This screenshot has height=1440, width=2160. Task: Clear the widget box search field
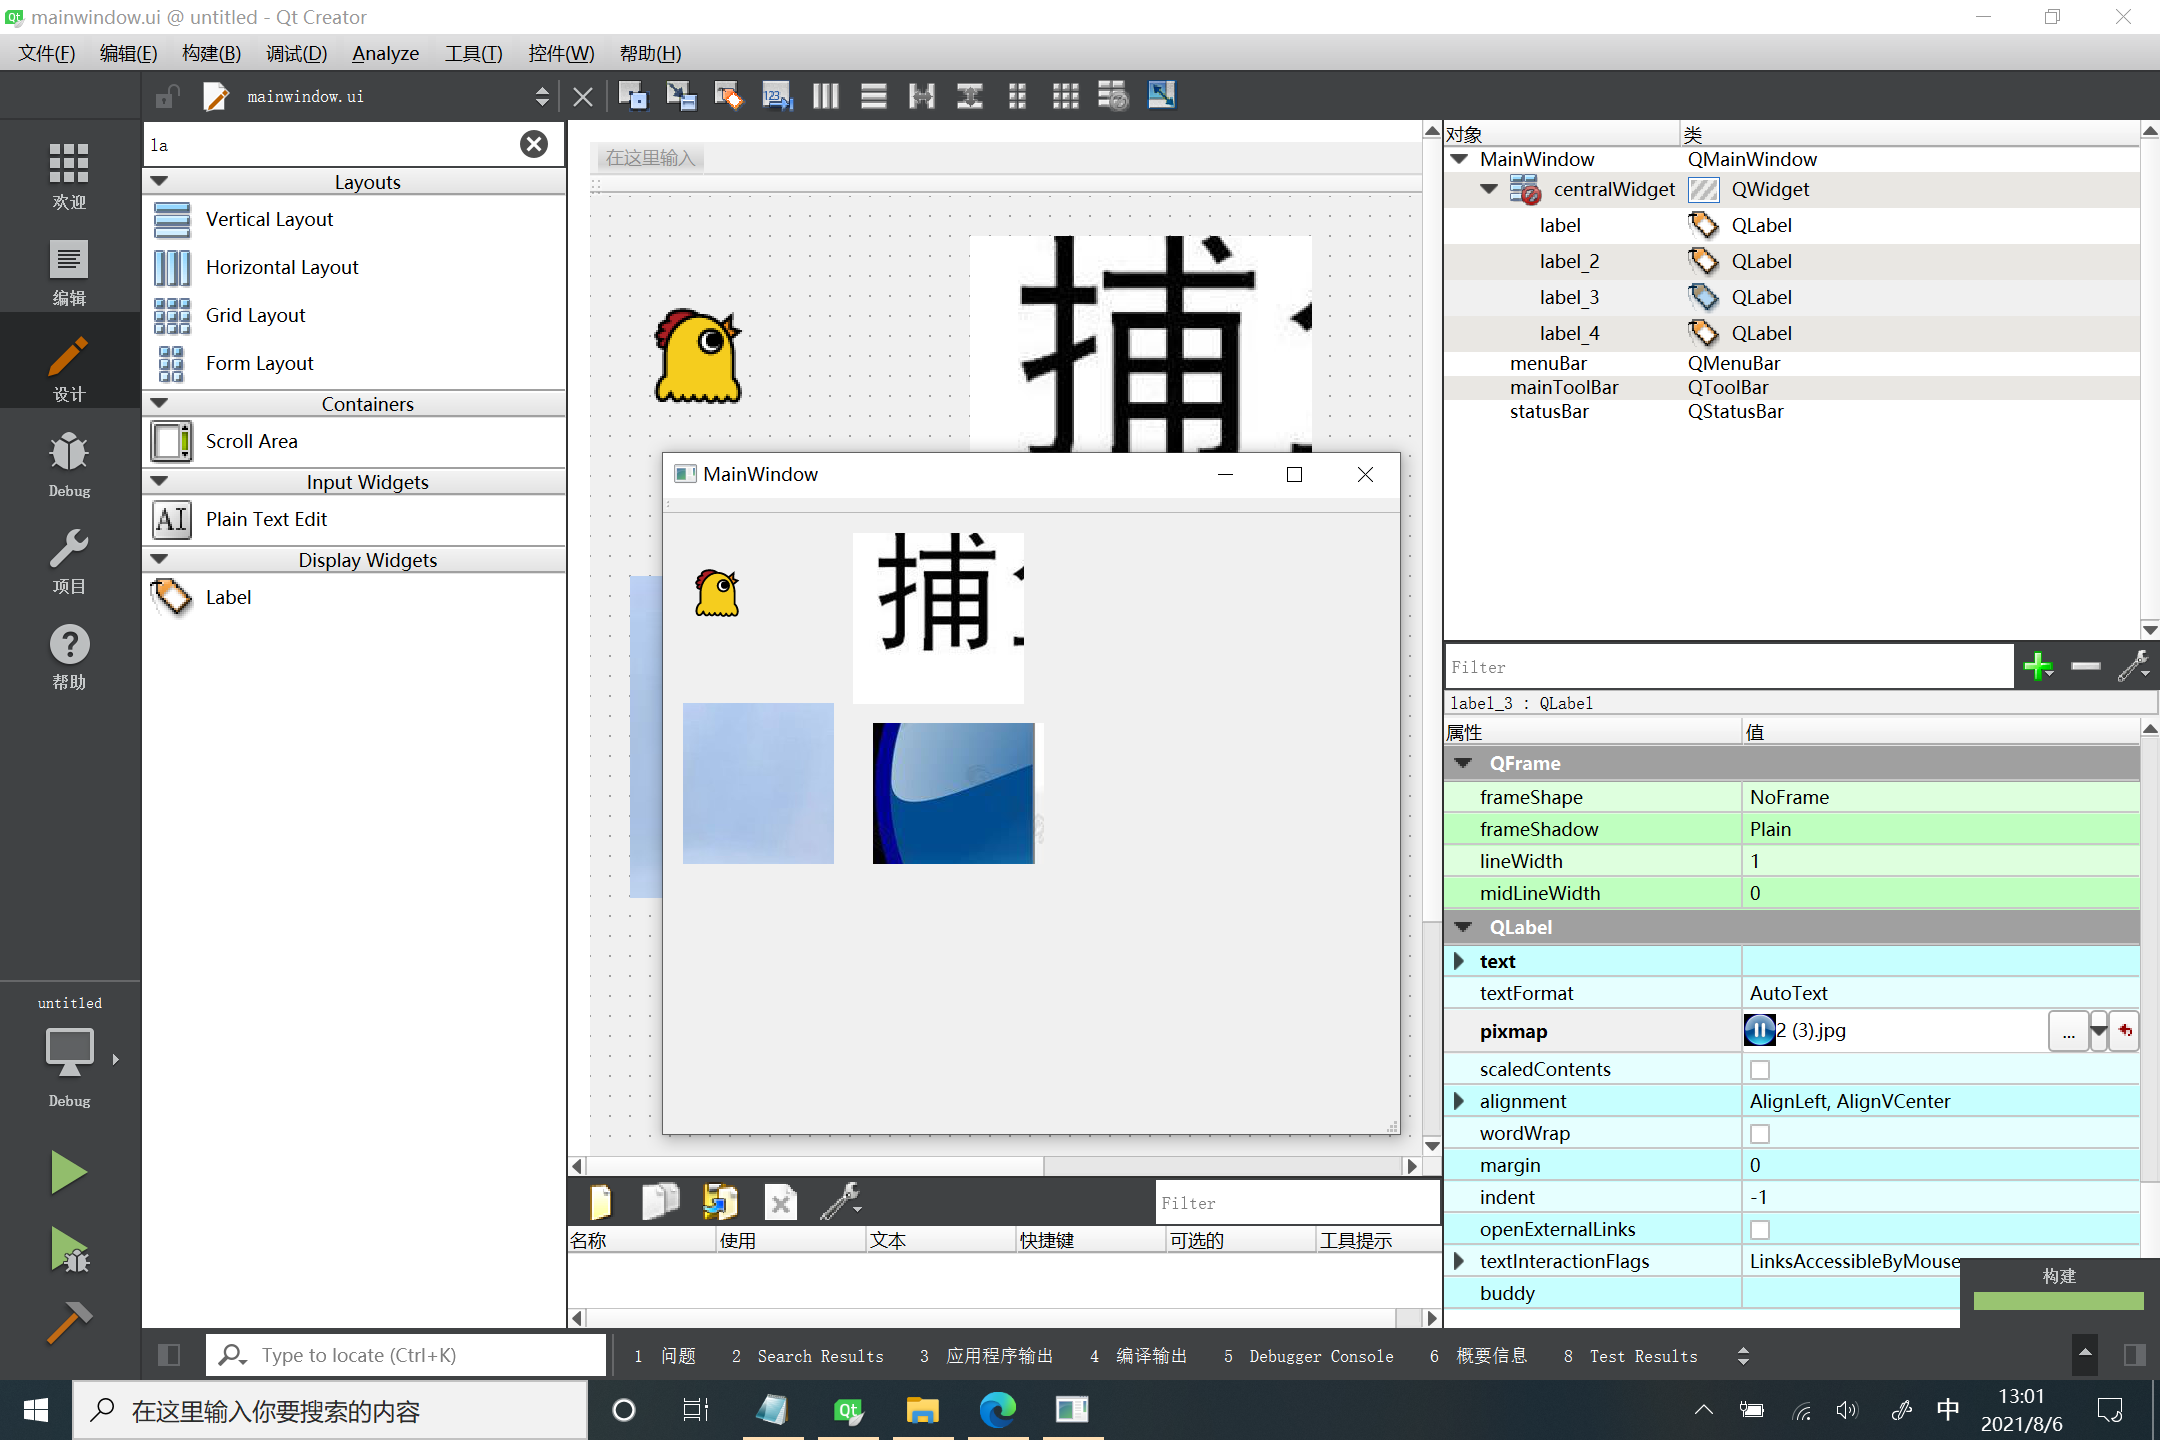click(534, 144)
